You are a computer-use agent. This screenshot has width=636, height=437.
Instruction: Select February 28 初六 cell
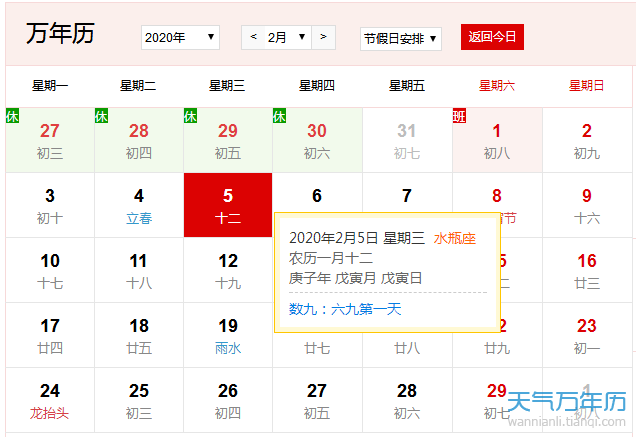pos(407,400)
